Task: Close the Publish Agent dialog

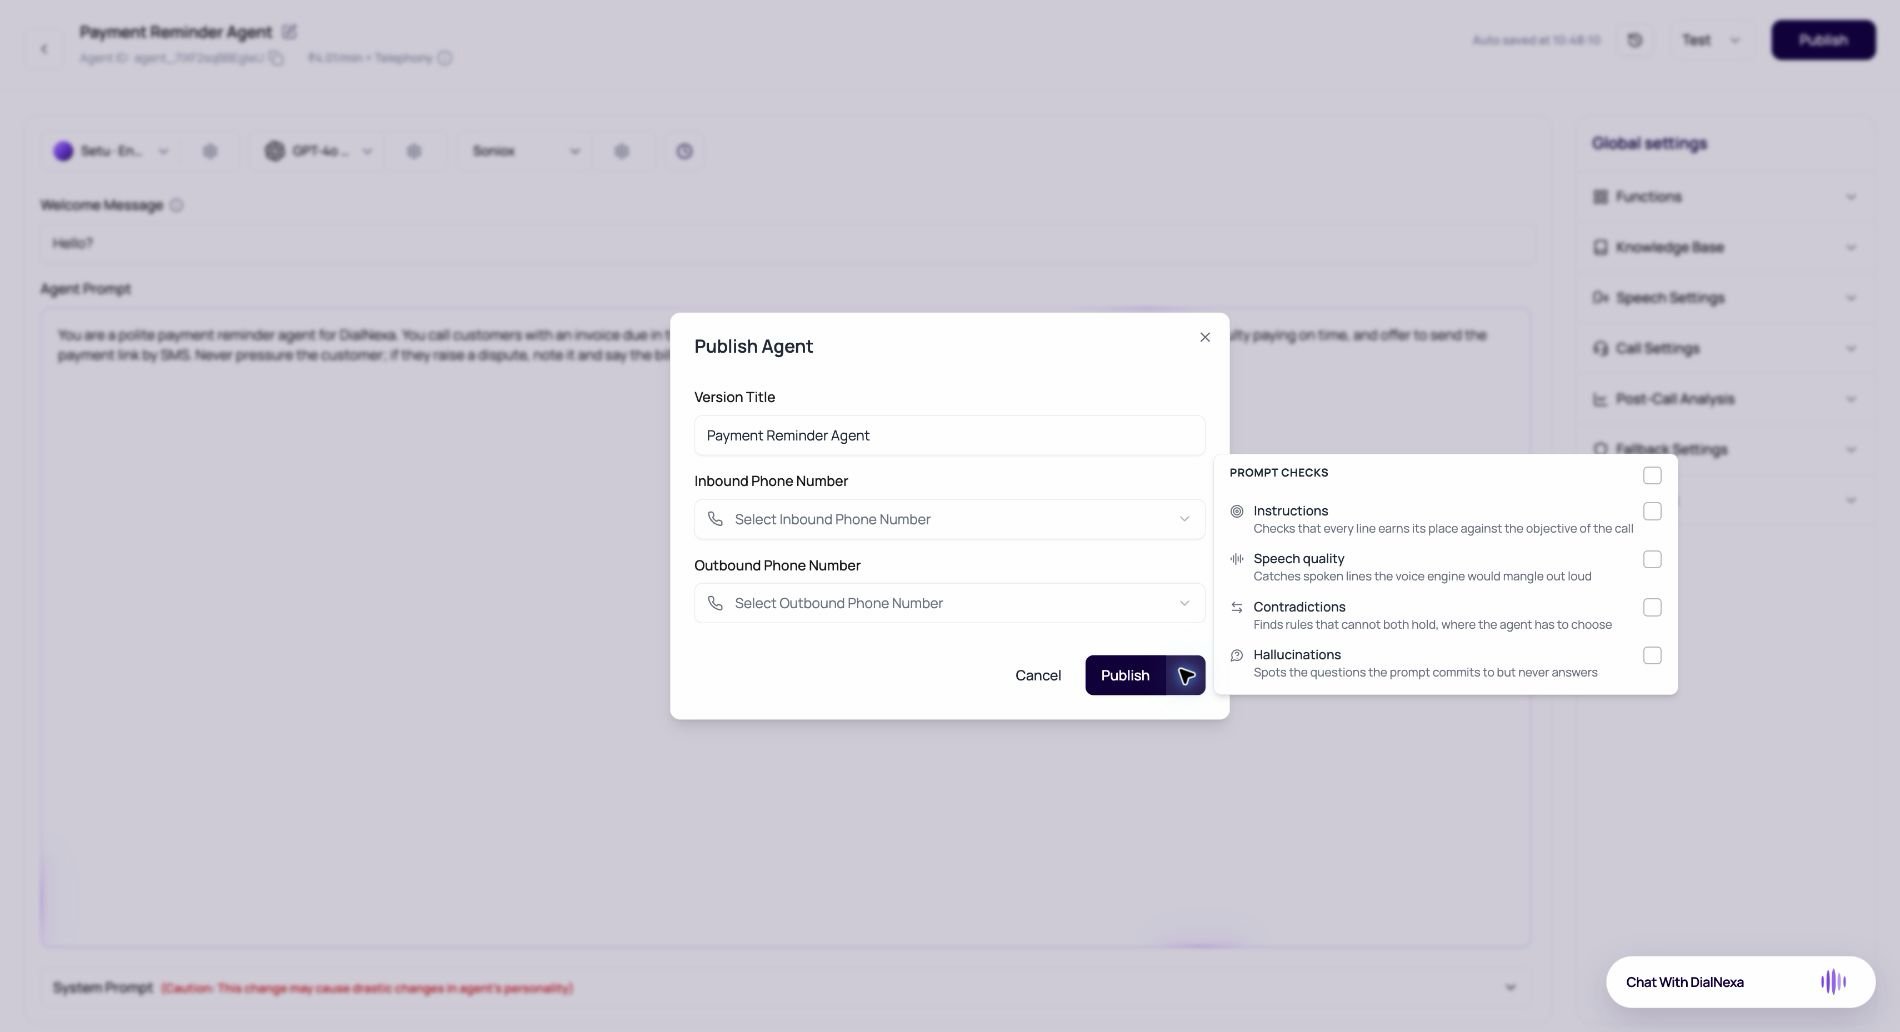Action: pyautogui.click(x=1205, y=337)
